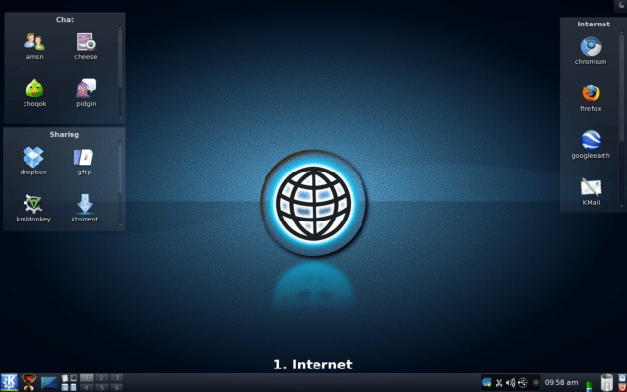Viewport: 627px width, 392px height.
Task: Launch dropbox from the Sharing panel
Action: click(34, 157)
